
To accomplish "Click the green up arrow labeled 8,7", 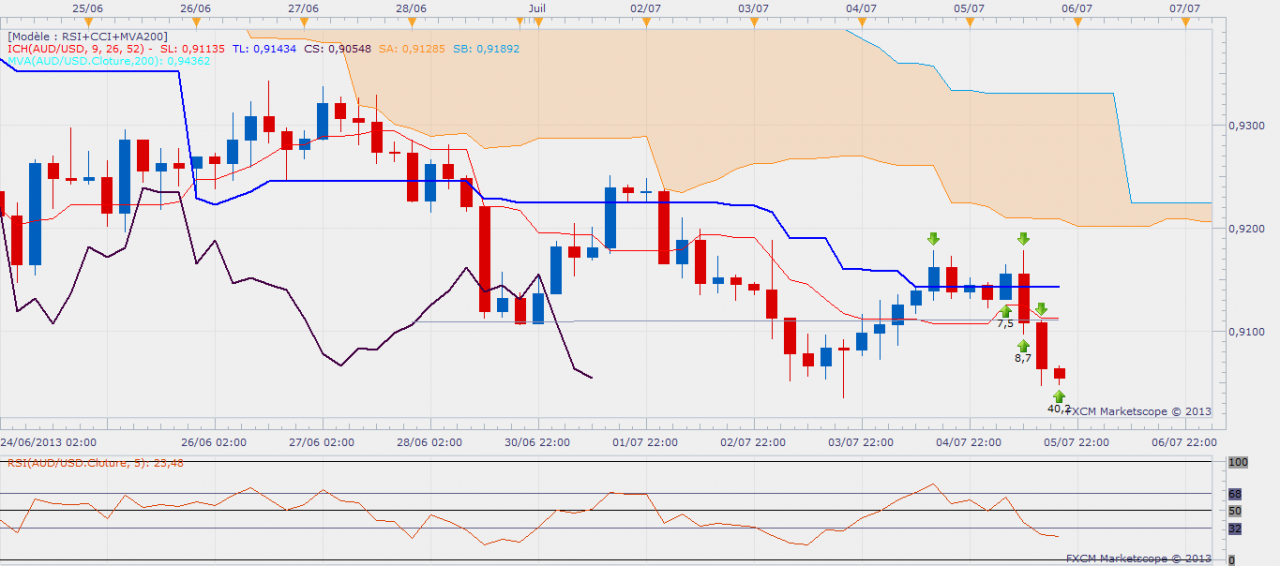I will [1024, 345].
